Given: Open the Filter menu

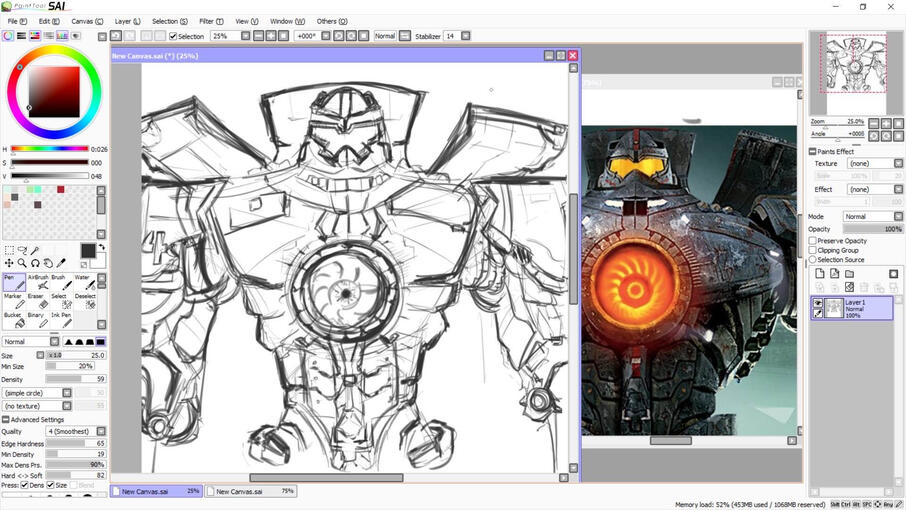Looking at the screenshot, I should 211,21.
